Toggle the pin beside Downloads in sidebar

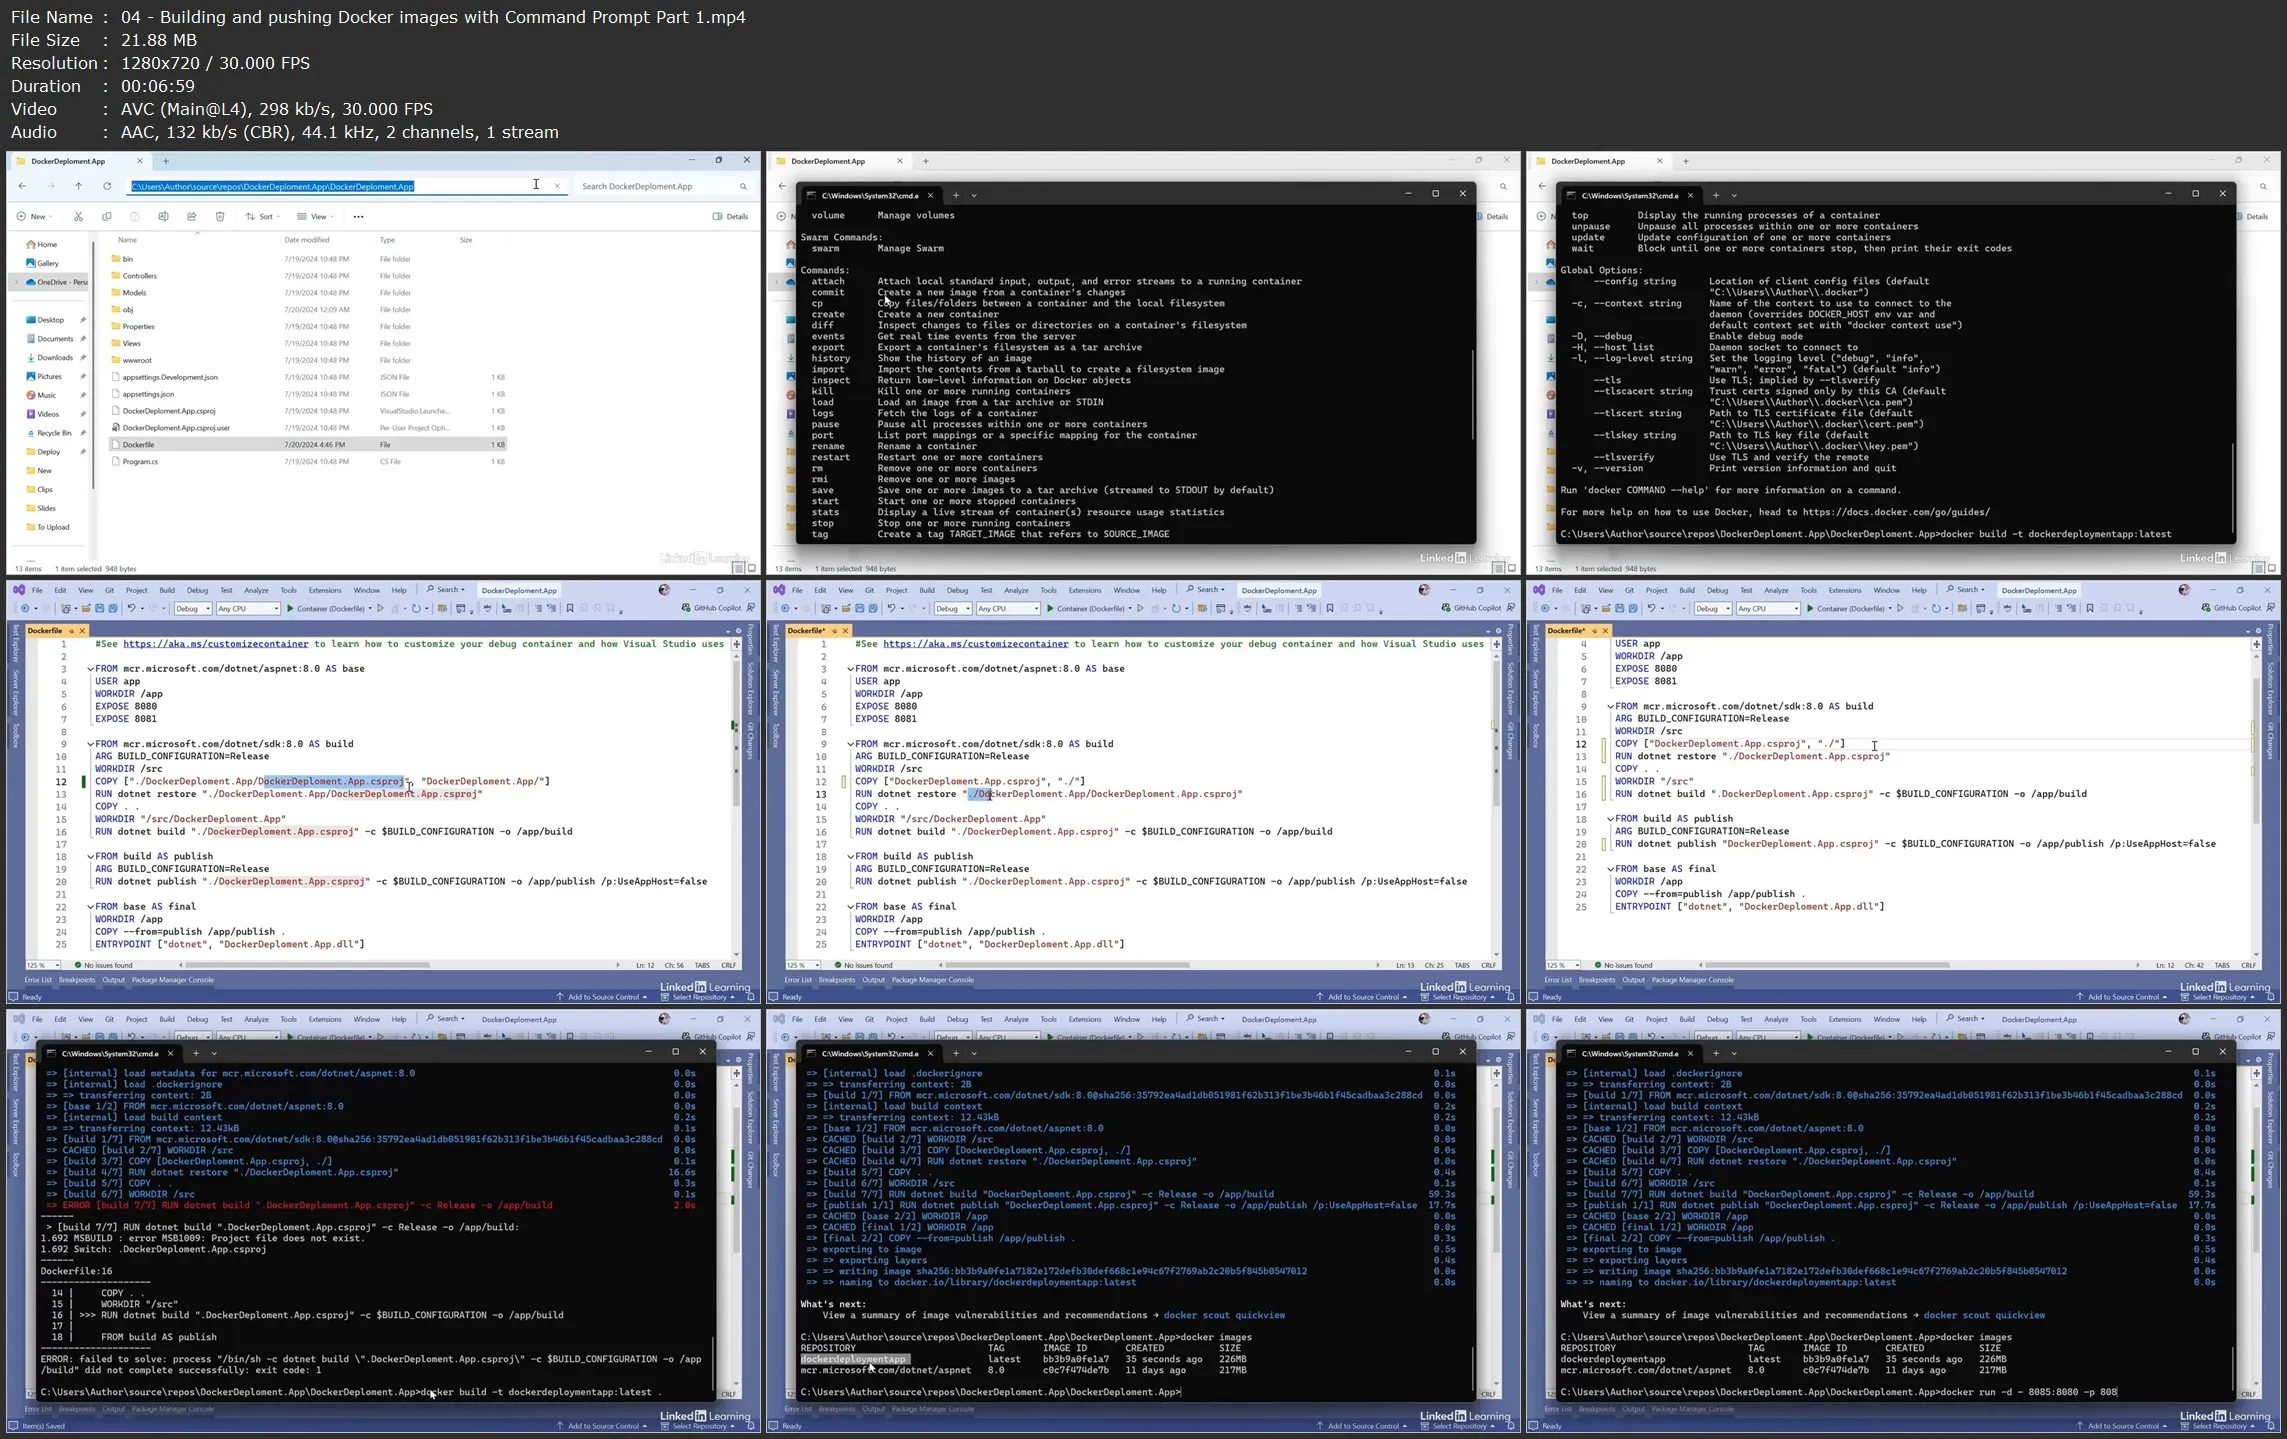tap(83, 358)
